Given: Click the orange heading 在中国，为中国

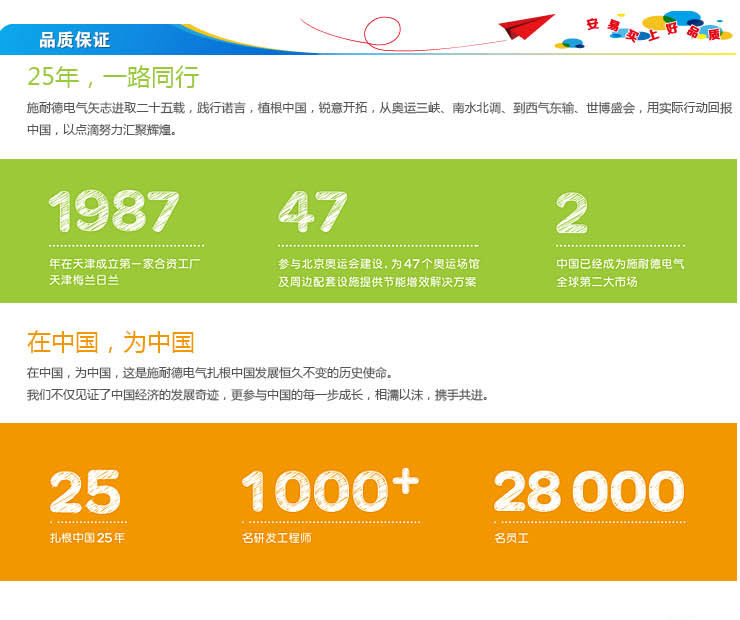Looking at the screenshot, I should (111, 342).
